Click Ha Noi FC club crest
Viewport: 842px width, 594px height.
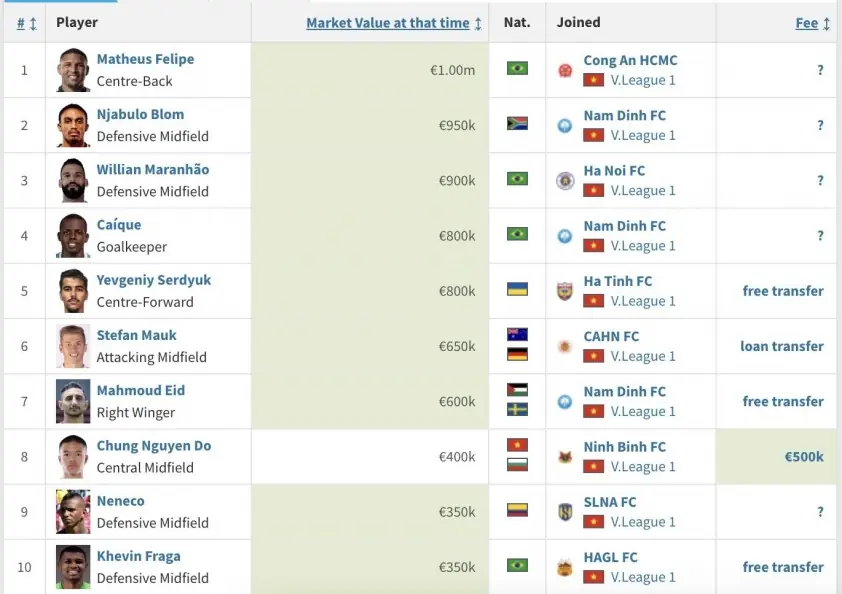(x=566, y=181)
